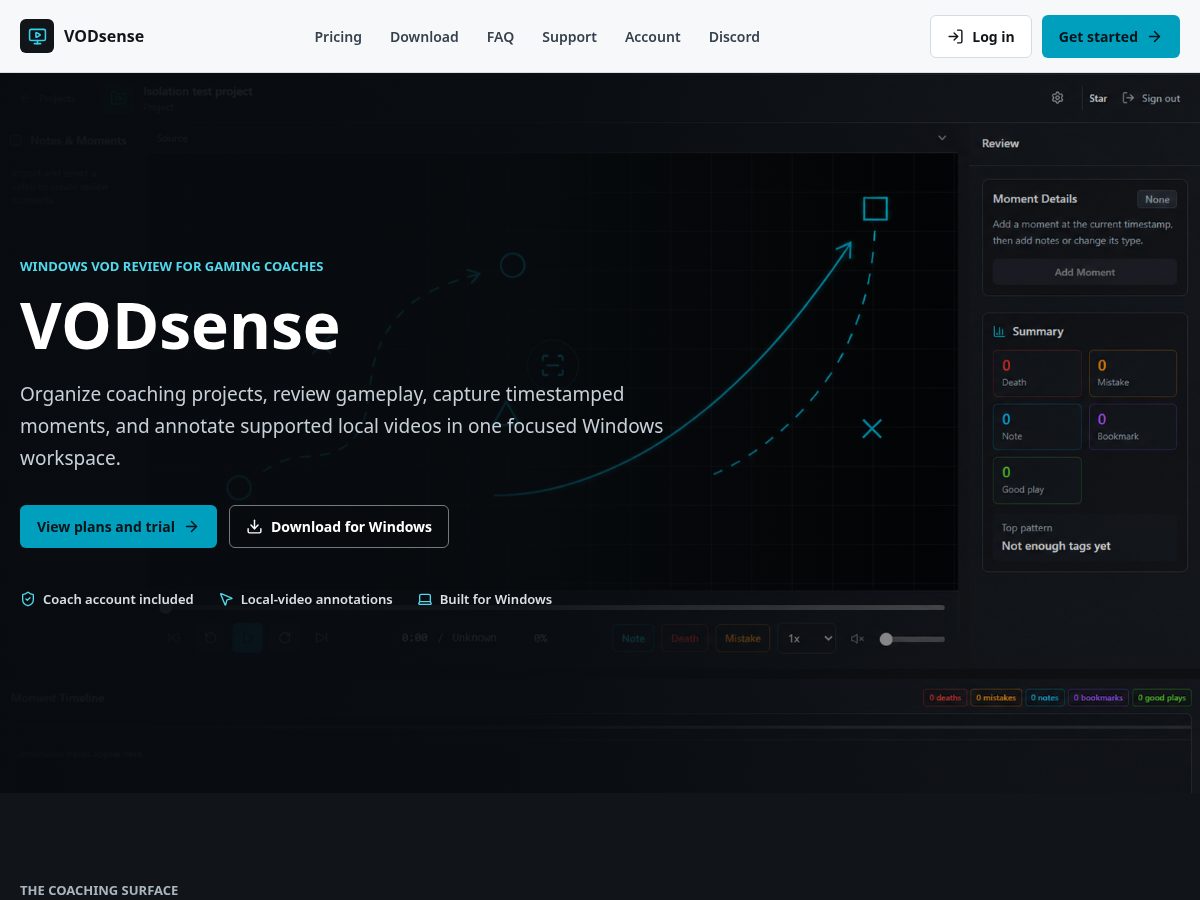This screenshot has width=1200, height=900.
Task: Click the 'Top pattern' label
Action: (1027, 528)
